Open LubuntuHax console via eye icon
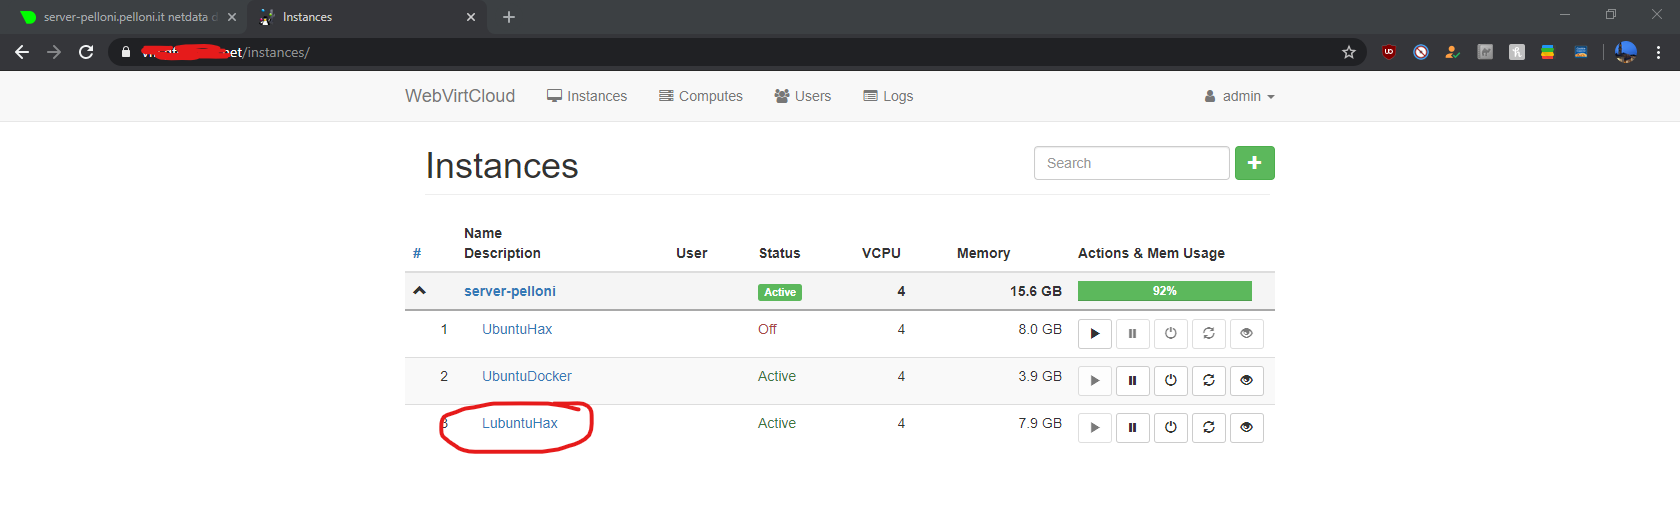Viewport: 1680px width, 517px height. click(x=1246, y=427)
